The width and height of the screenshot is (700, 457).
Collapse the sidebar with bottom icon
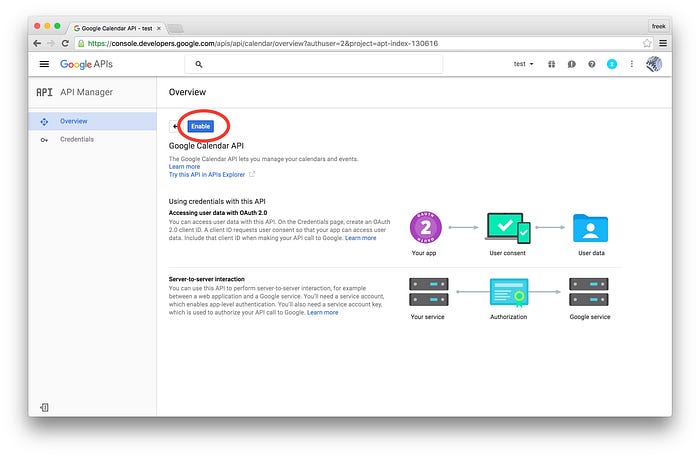tap(44, 407)
